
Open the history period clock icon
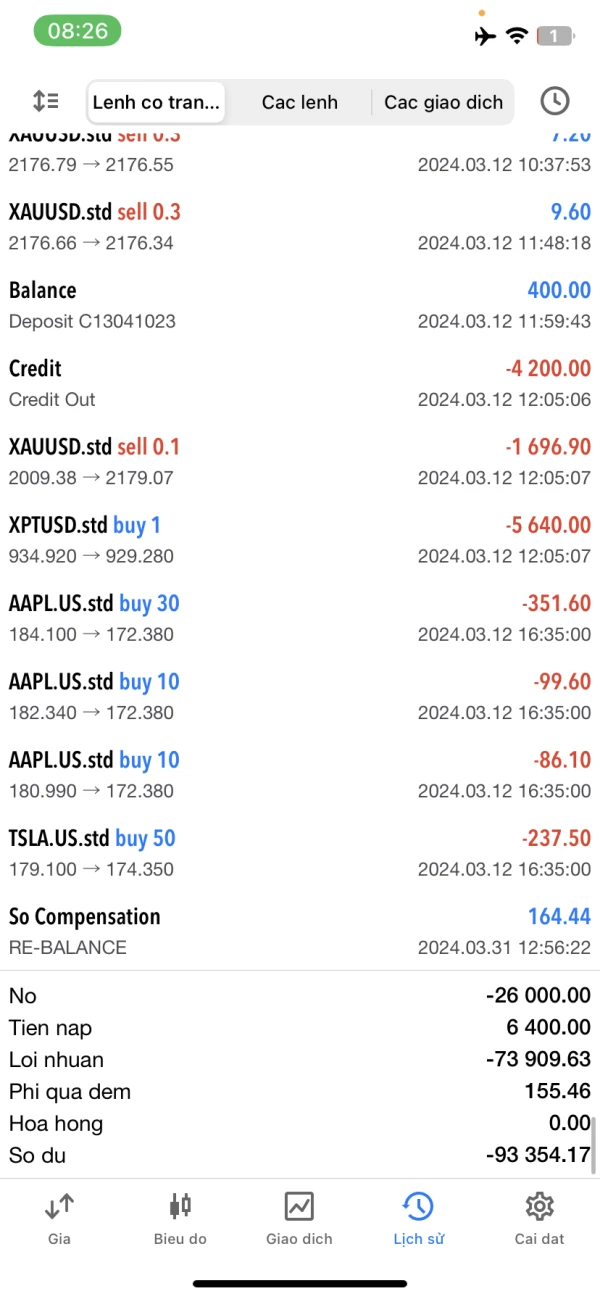(x=554, y=101)
